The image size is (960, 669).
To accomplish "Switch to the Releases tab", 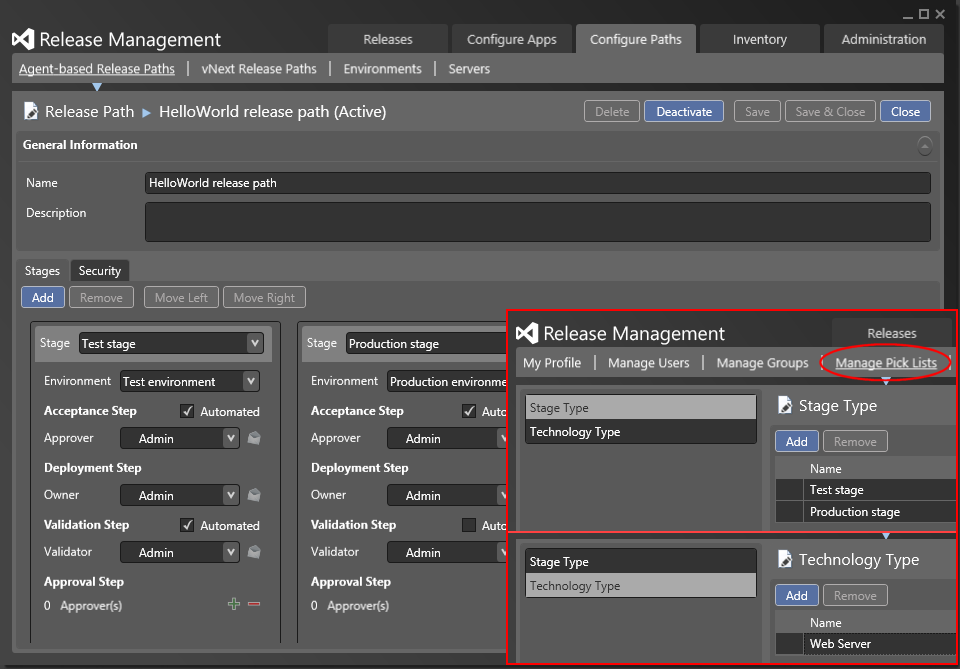I will click(388, 39).
